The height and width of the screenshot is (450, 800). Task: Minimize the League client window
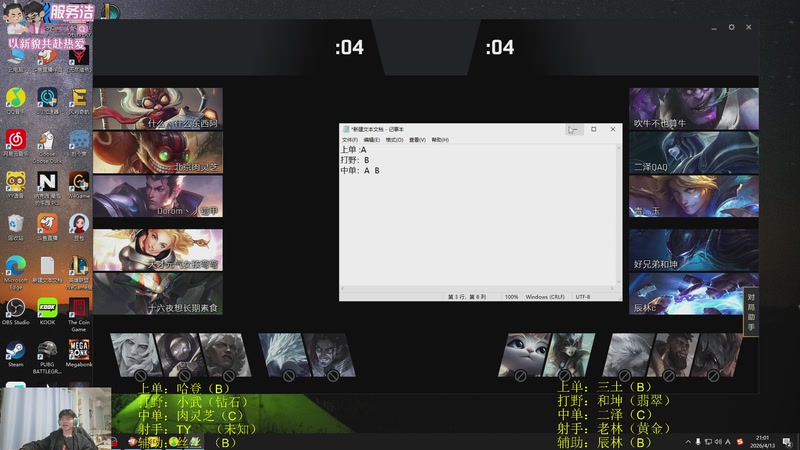click(714, 28)
